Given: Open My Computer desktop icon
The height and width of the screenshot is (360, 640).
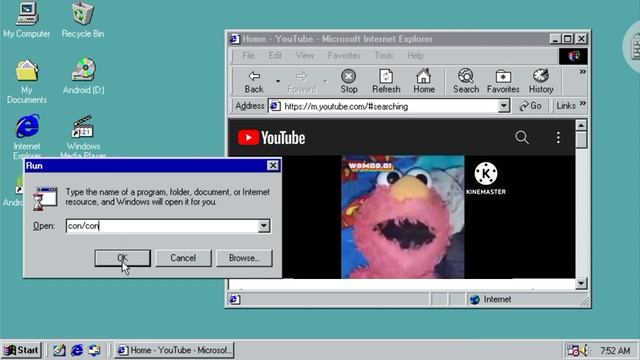Looking at the screenshot, I should (27, 20).
